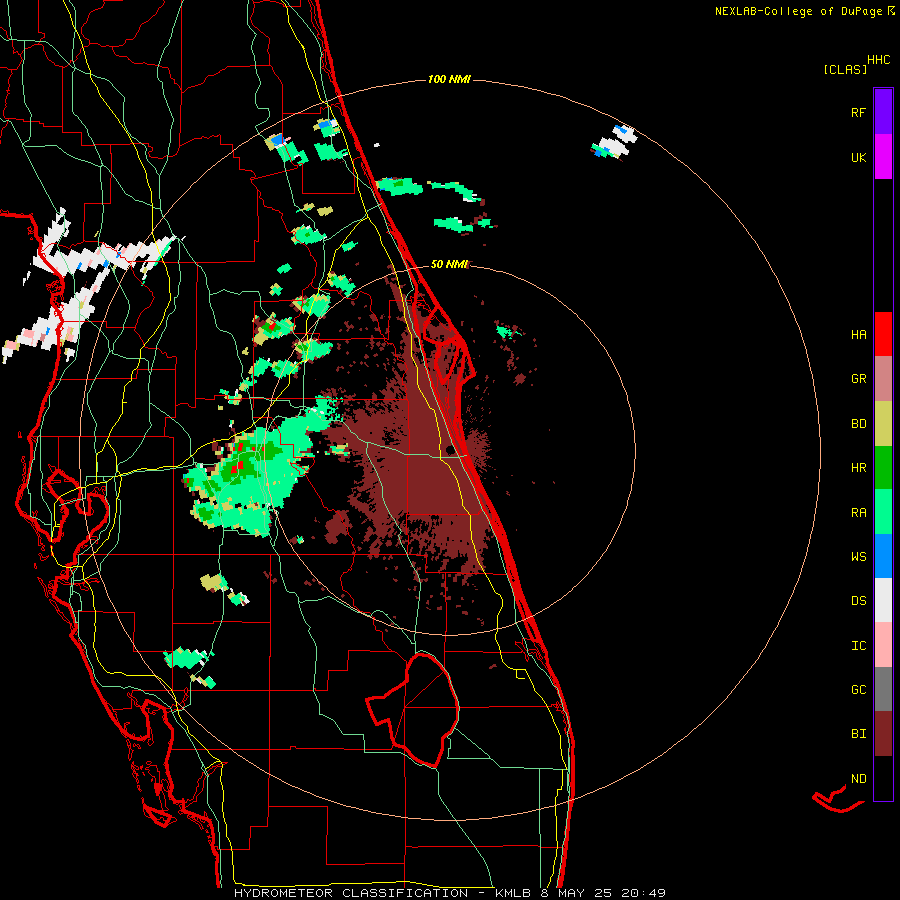Click the HA legend label
This screenshot has width=900, height=900.
(859, 335)
